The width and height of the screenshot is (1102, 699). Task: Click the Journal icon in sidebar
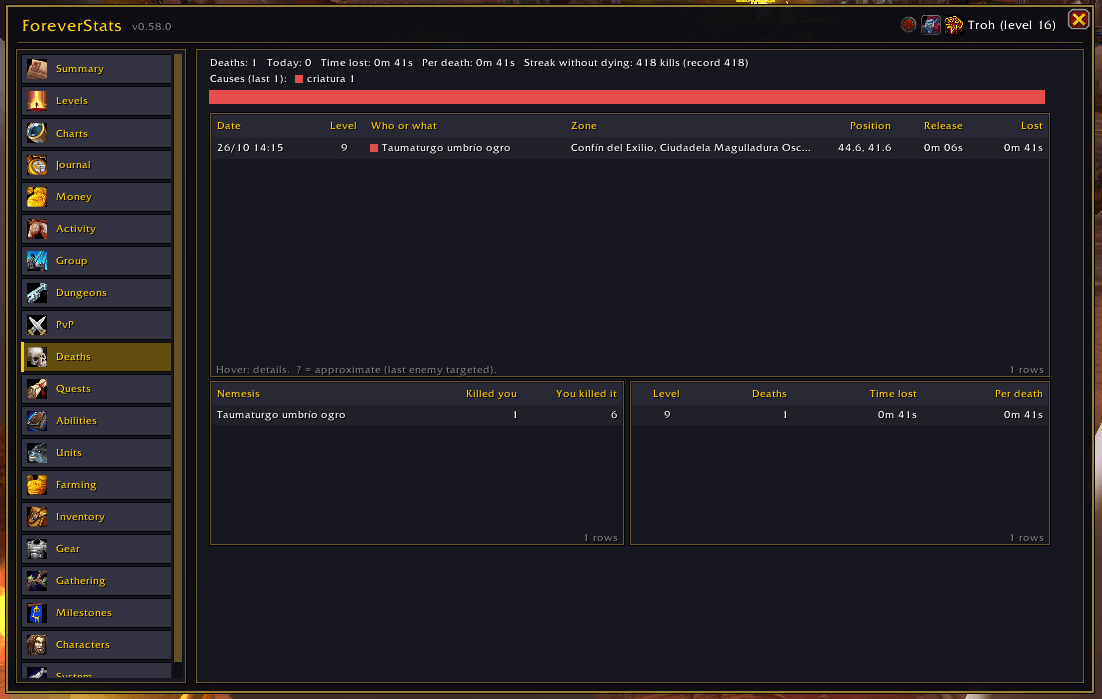click(x=37, y=165)
